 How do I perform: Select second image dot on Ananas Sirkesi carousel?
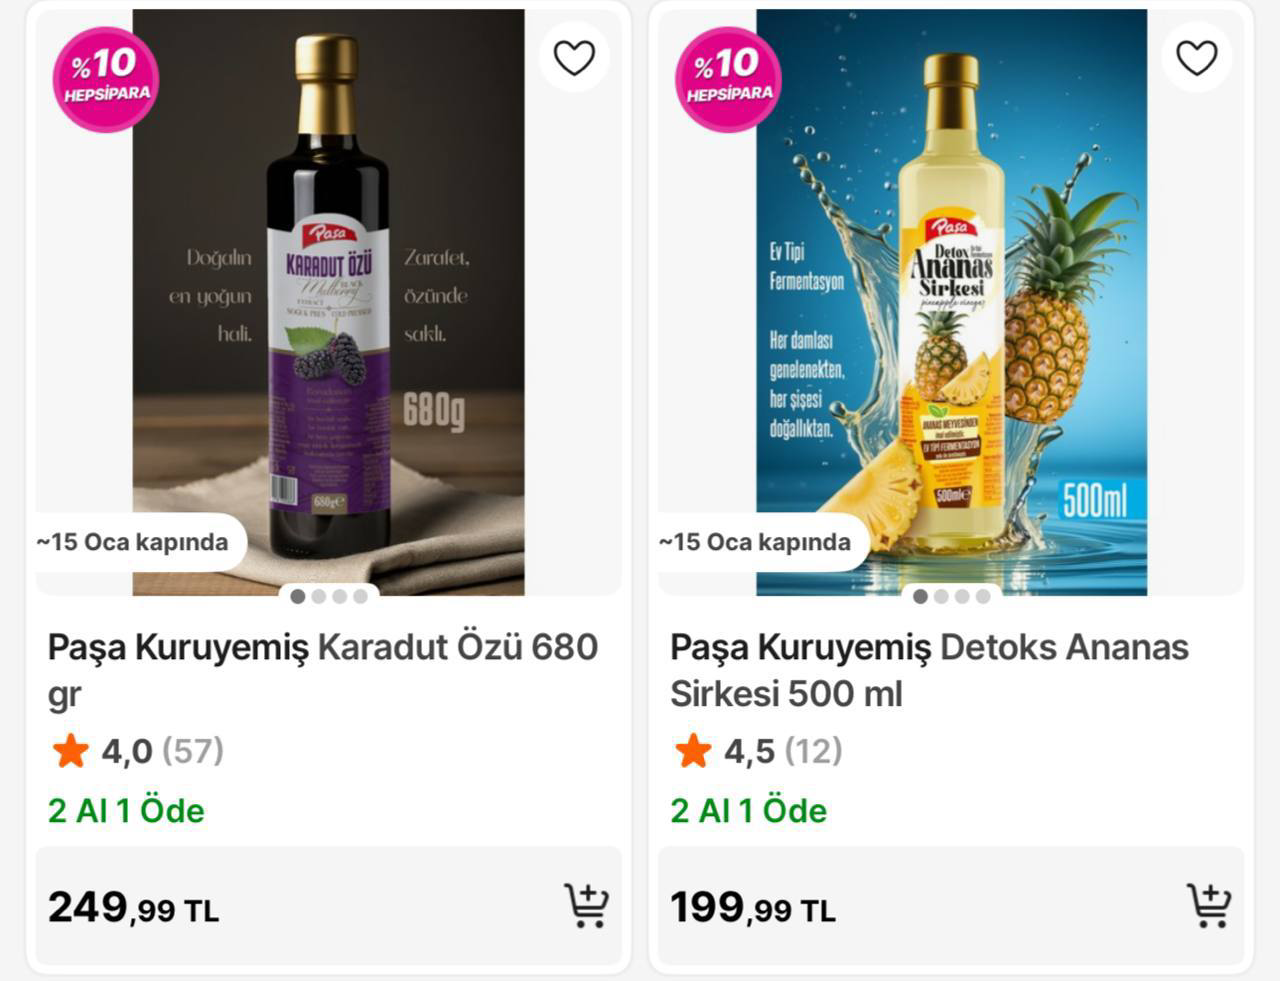tap(942, 597)
